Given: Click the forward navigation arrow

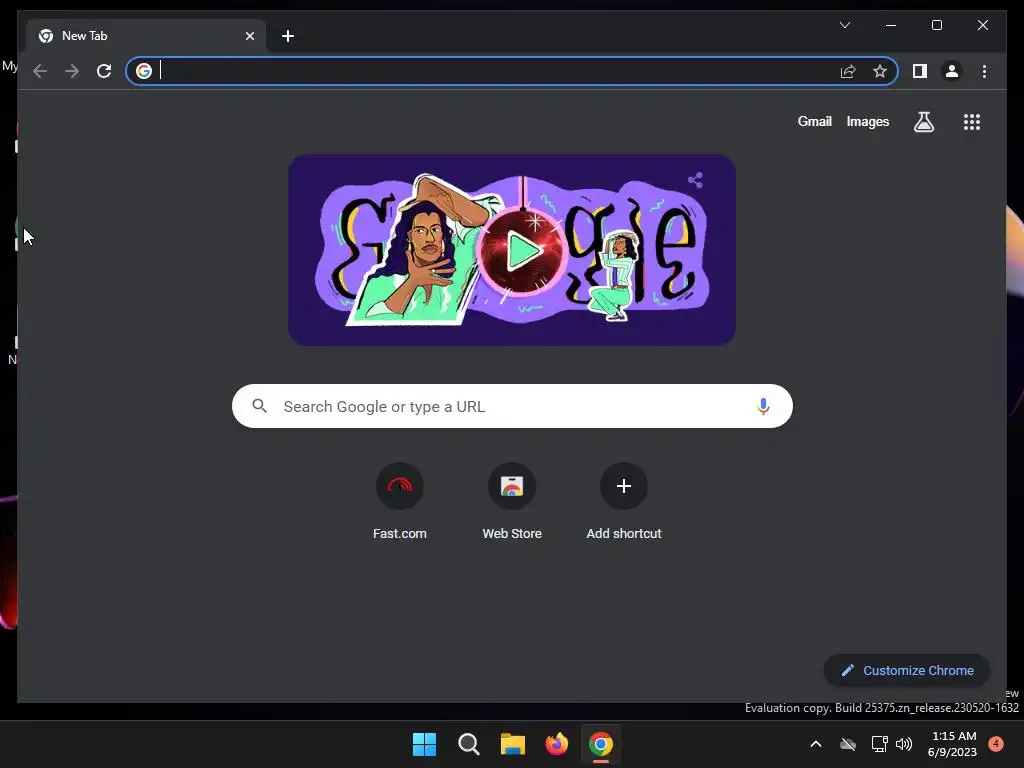Looking at the screenshot, I should (72, 71).
